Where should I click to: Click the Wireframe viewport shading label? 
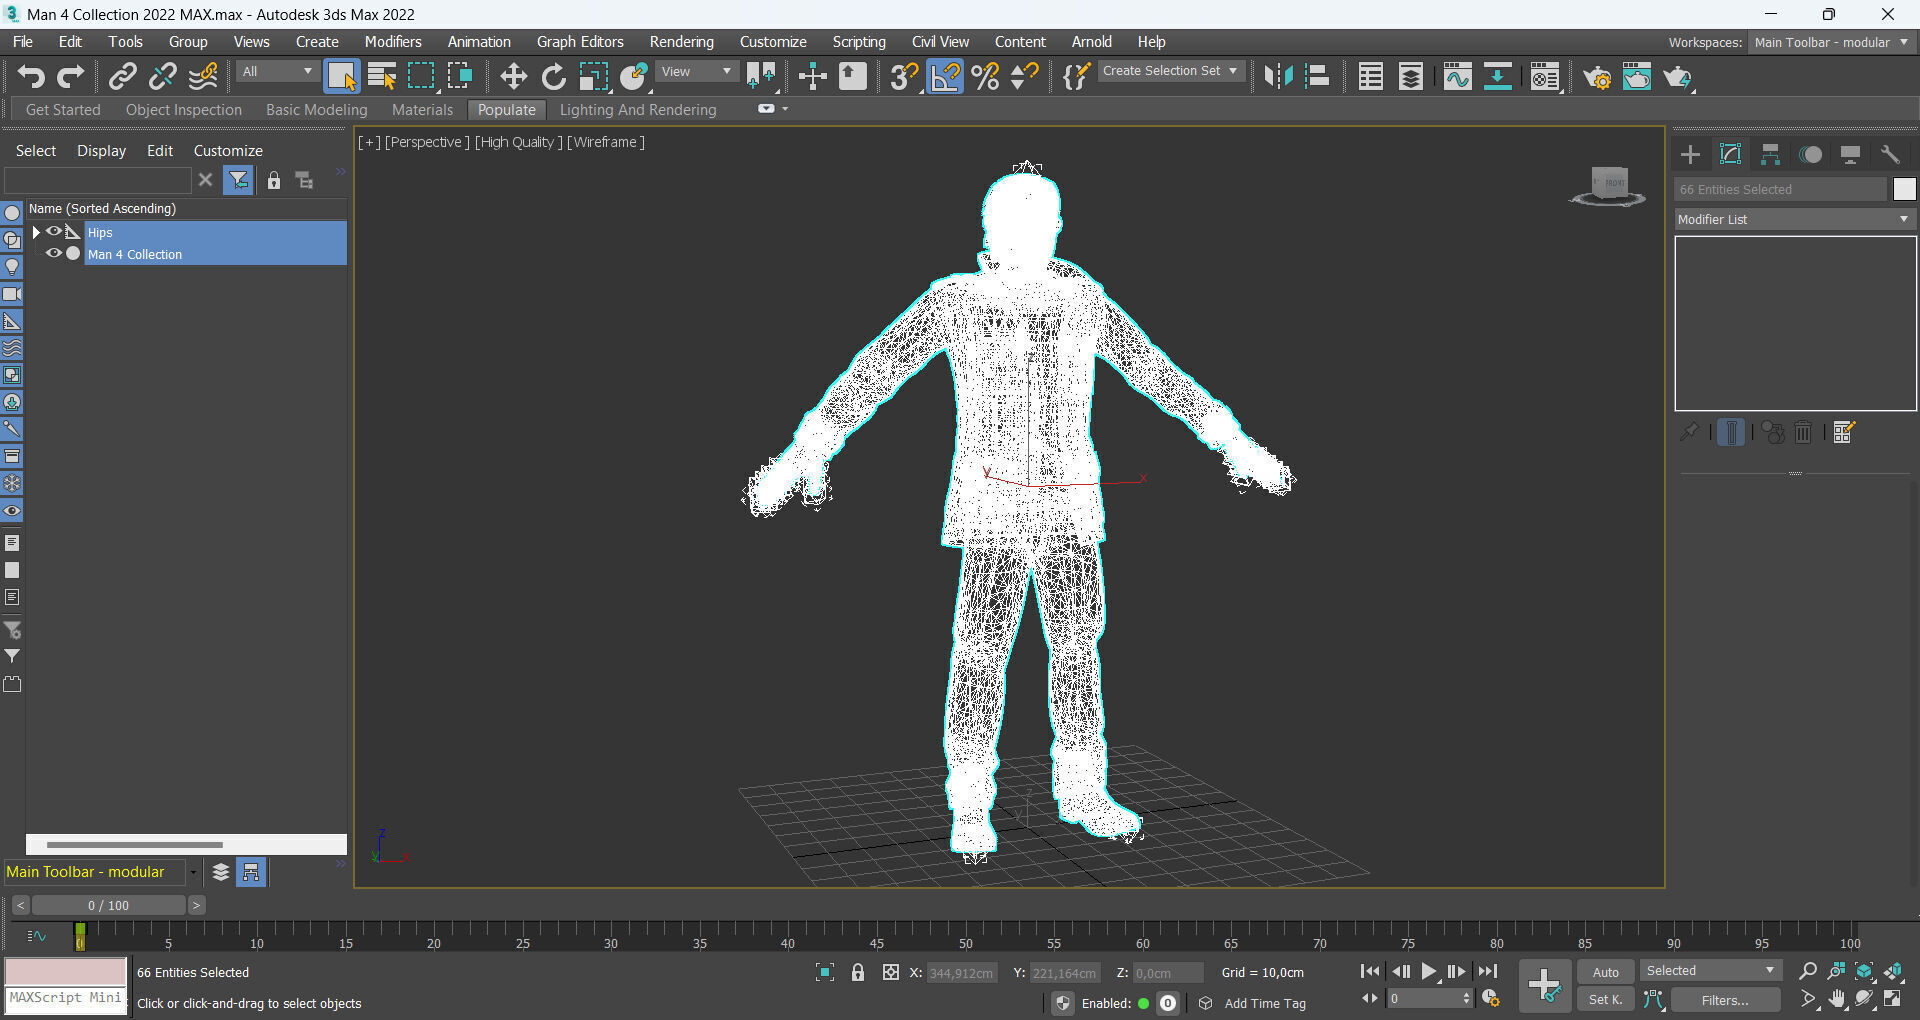click(x=605, y=142)
